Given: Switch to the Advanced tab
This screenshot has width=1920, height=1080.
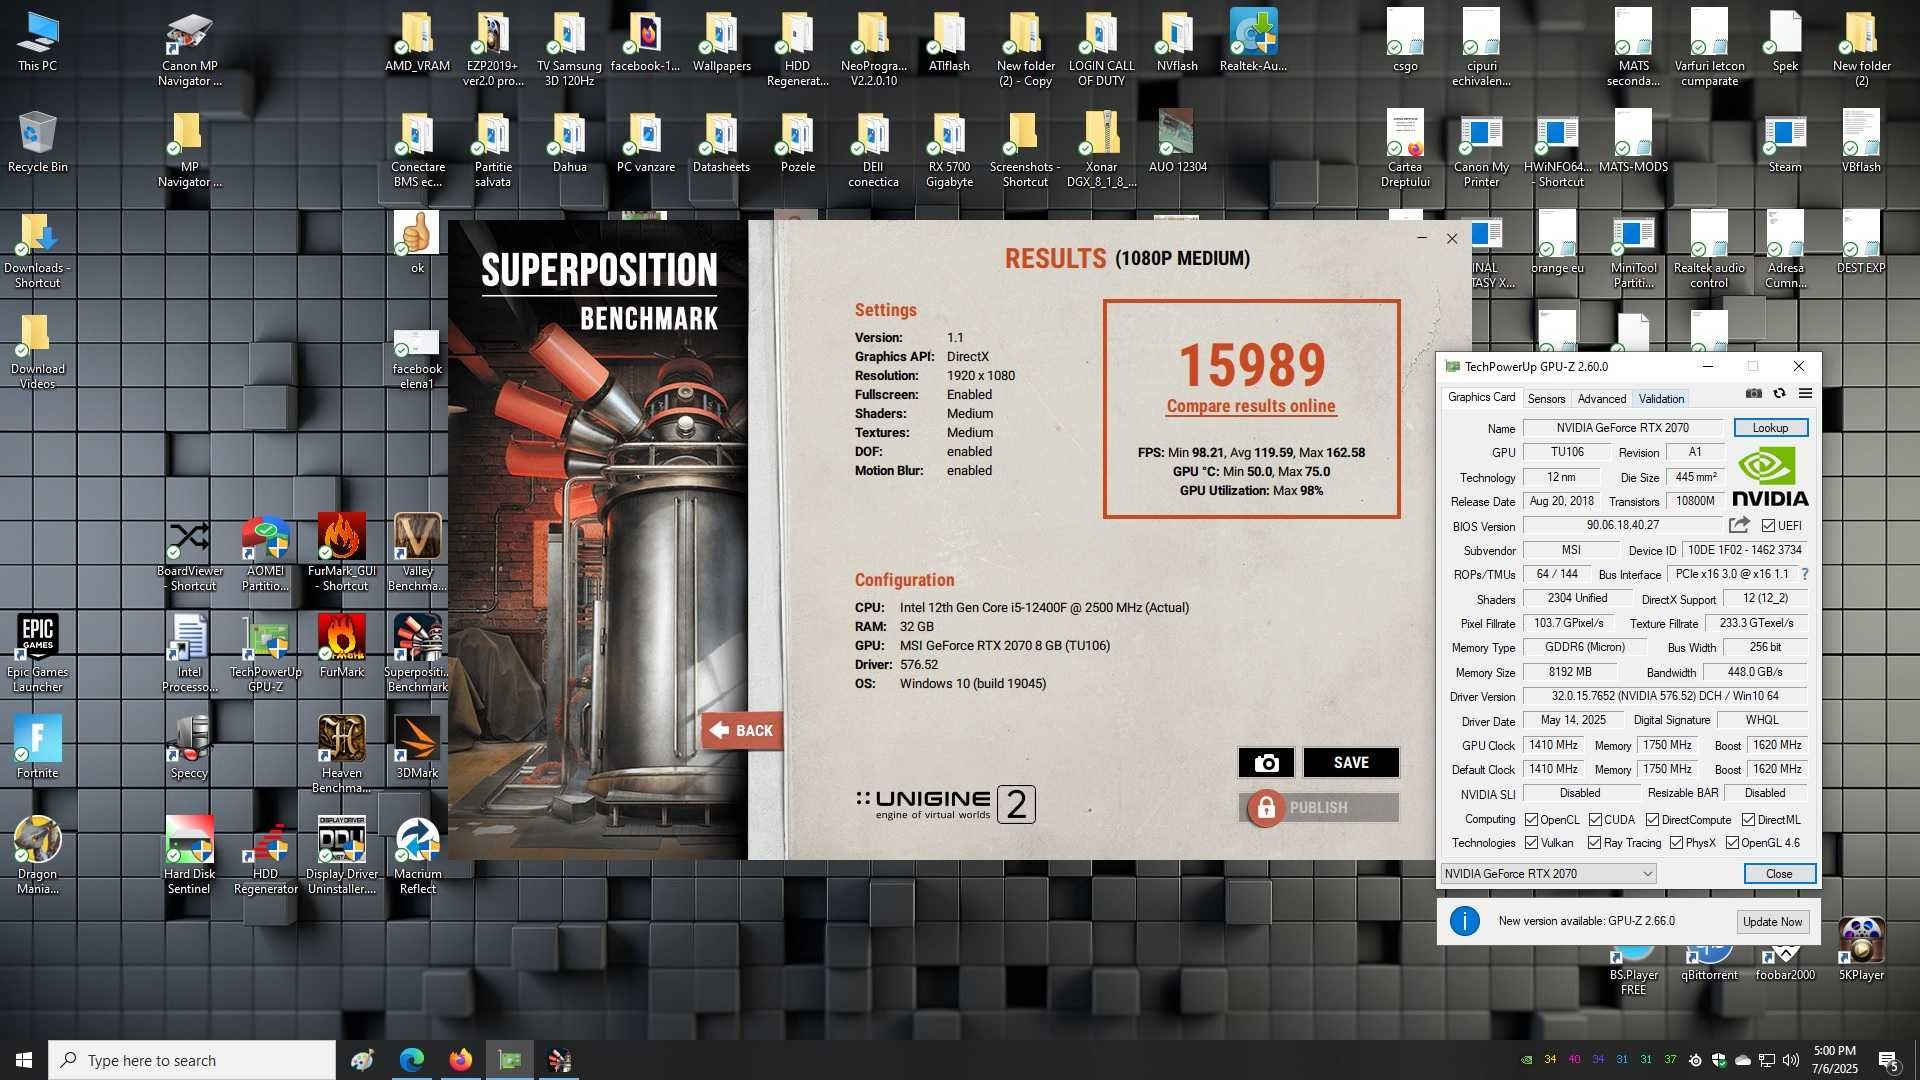Looking at the screenshot, I should (x=1601, y=399).
